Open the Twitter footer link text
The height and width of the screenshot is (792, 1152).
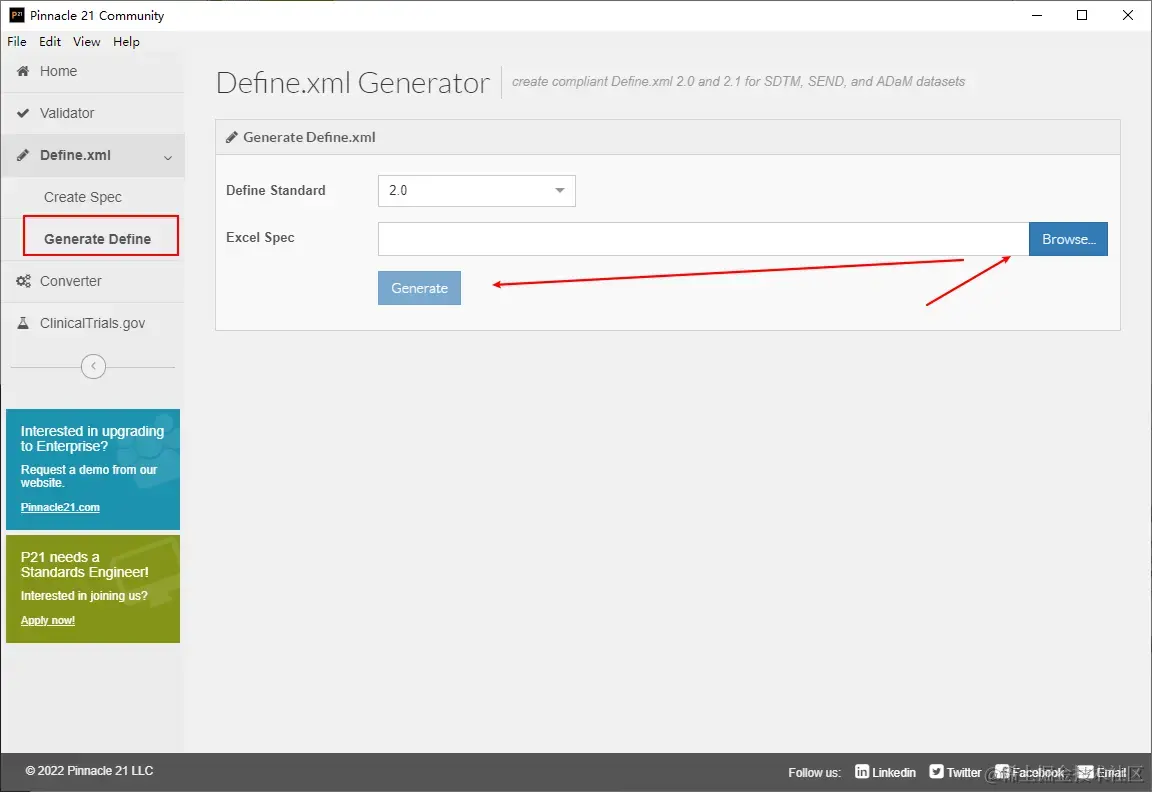click(x=964, y=772)
